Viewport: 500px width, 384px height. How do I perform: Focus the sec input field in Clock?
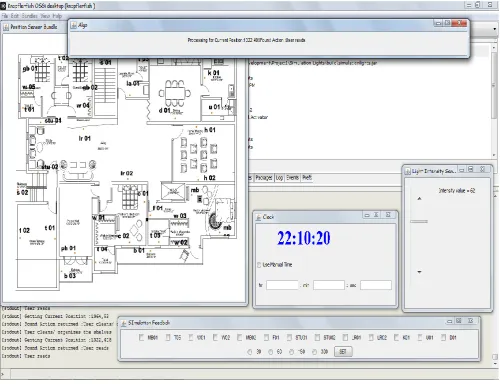(x=376, y=285)
